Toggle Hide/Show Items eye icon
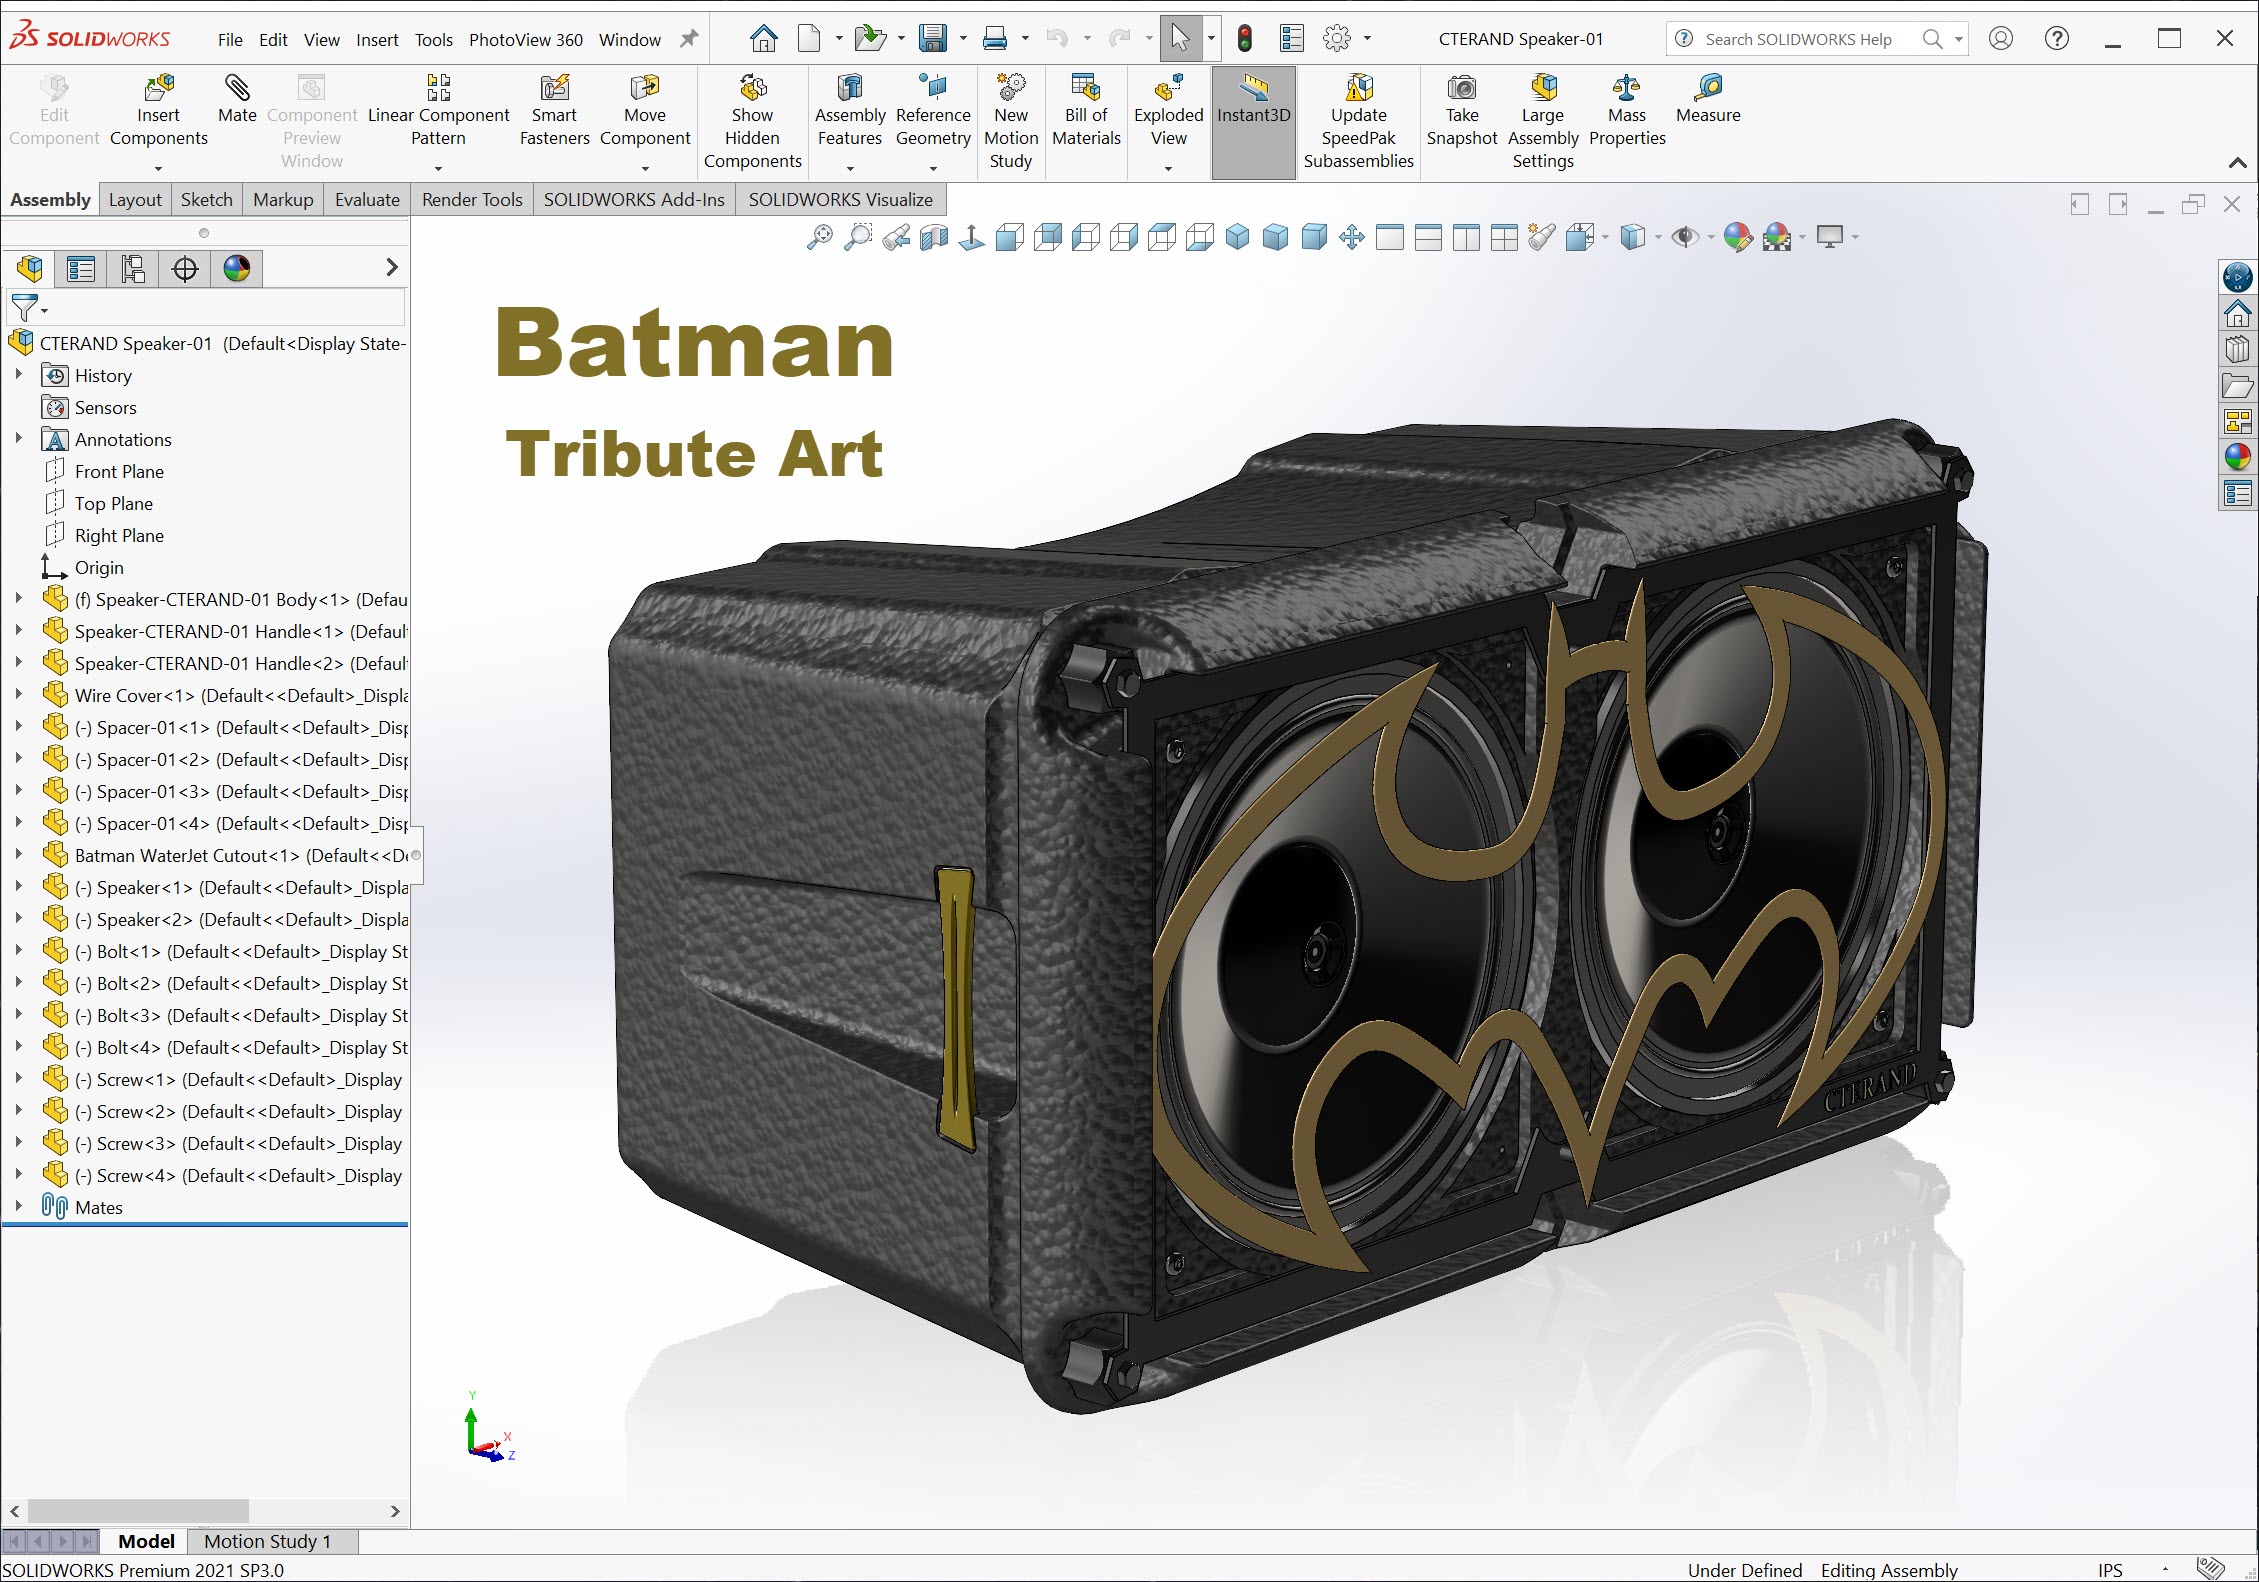This screenshot has height=1582, width=2259. tap(1684, 237)
